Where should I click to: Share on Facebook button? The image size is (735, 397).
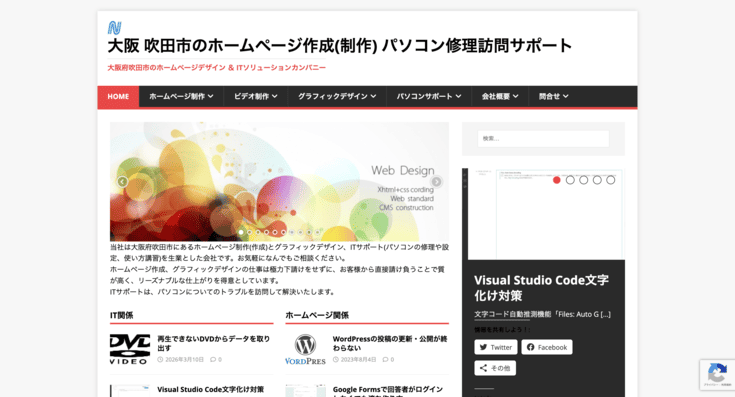pyautogui.click(x=547, y=347)
